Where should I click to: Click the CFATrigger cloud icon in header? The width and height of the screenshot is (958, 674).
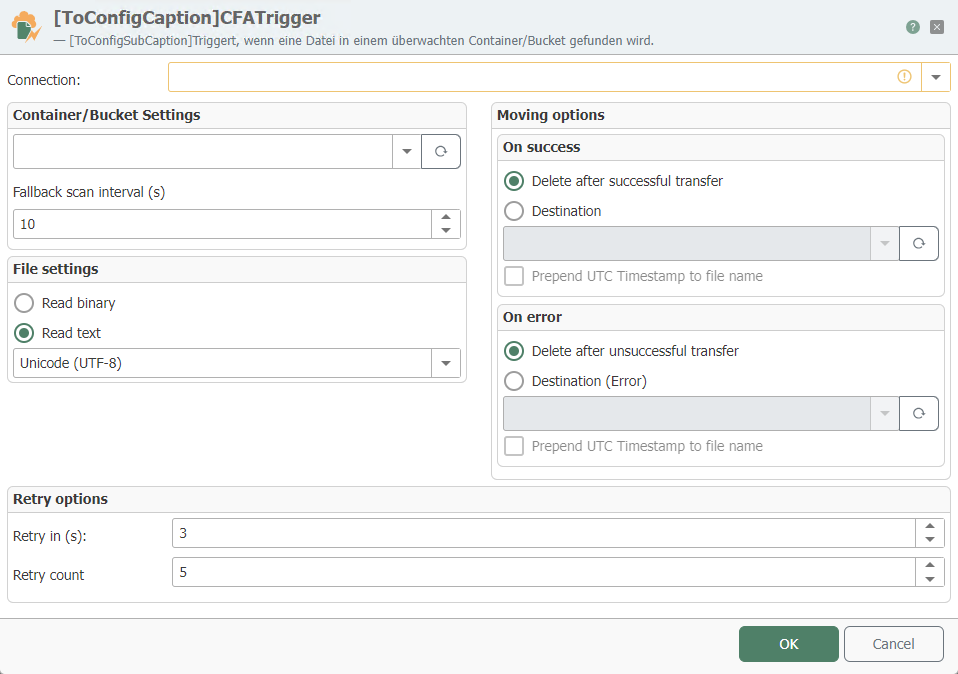point(25,26)
